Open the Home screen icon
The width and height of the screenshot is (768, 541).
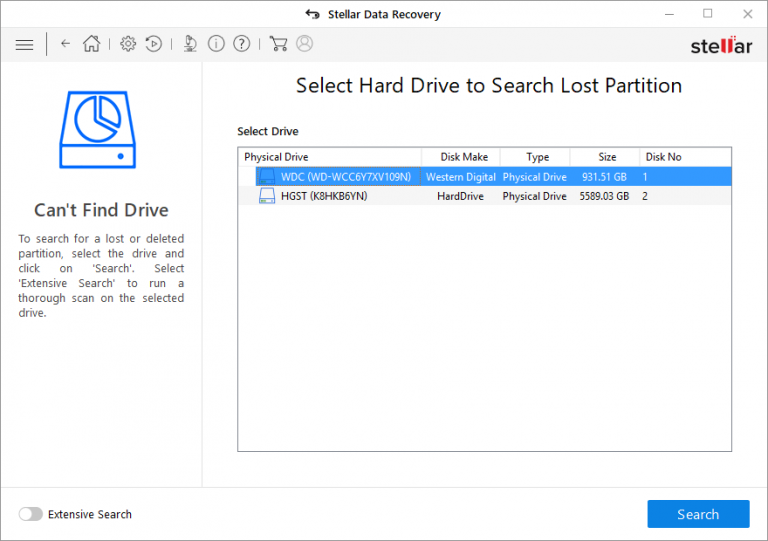click(x=92, y=44)
